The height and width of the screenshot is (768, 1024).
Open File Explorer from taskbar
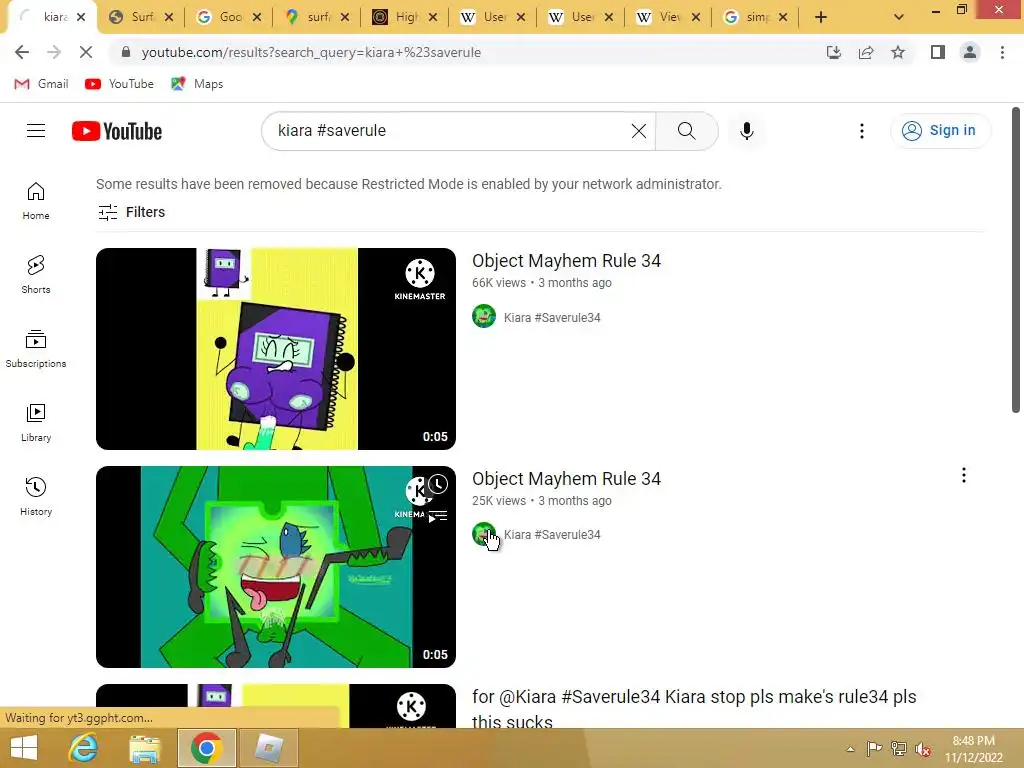[x=144, y=748]
